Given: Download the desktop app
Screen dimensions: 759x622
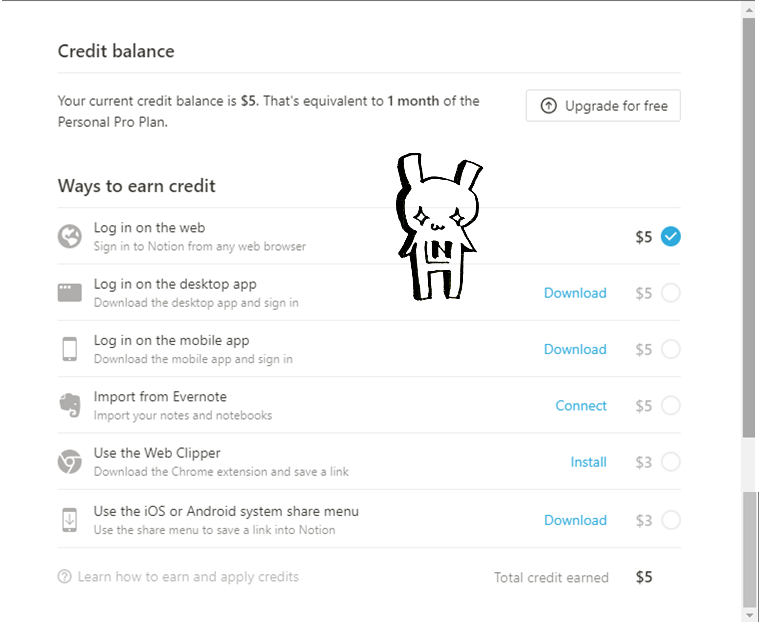Looking at the screenshot, I should (575, 293).
